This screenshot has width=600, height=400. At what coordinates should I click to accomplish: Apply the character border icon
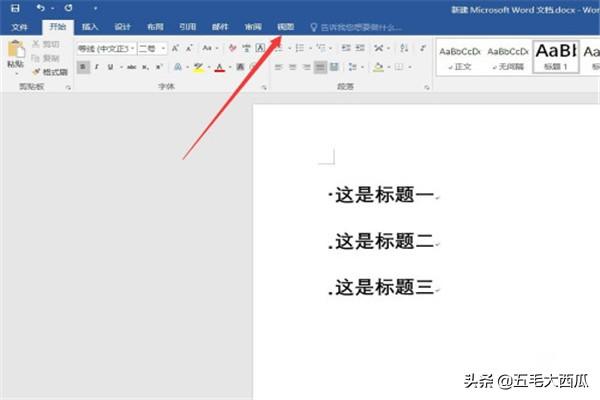(260, 48)
